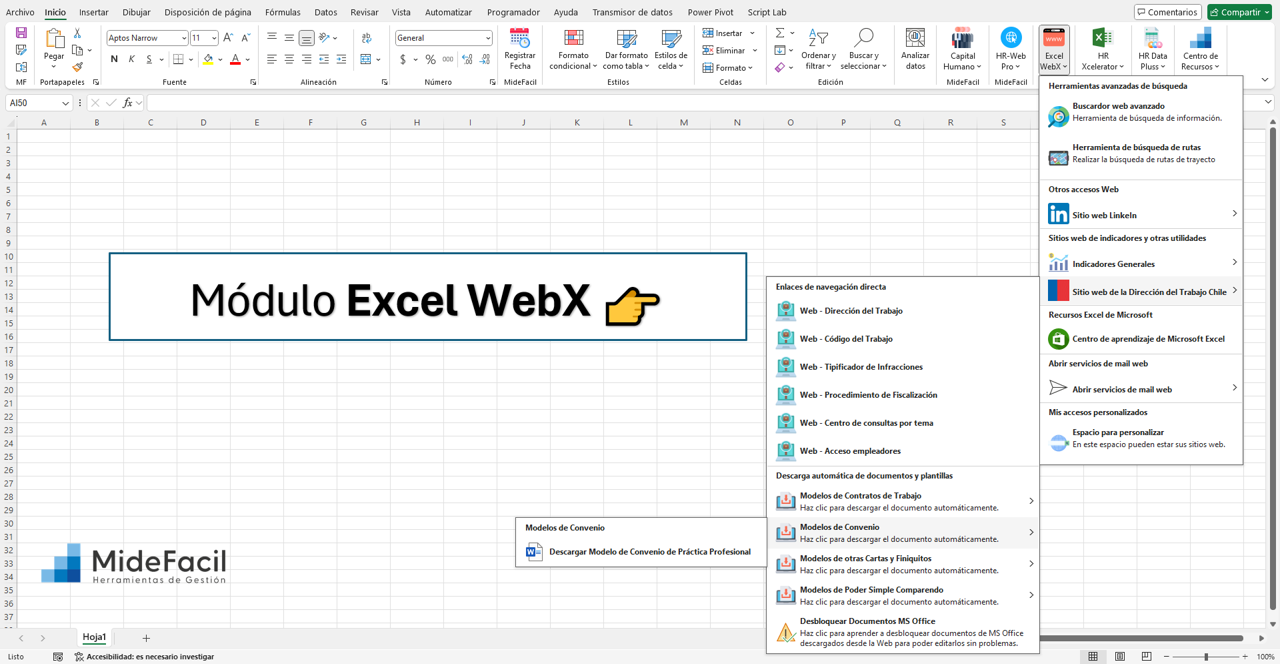The height and width of the screenshot is (664, 1280).
Task: Click the save icon in MF group
Action: [x=21, y=33]
